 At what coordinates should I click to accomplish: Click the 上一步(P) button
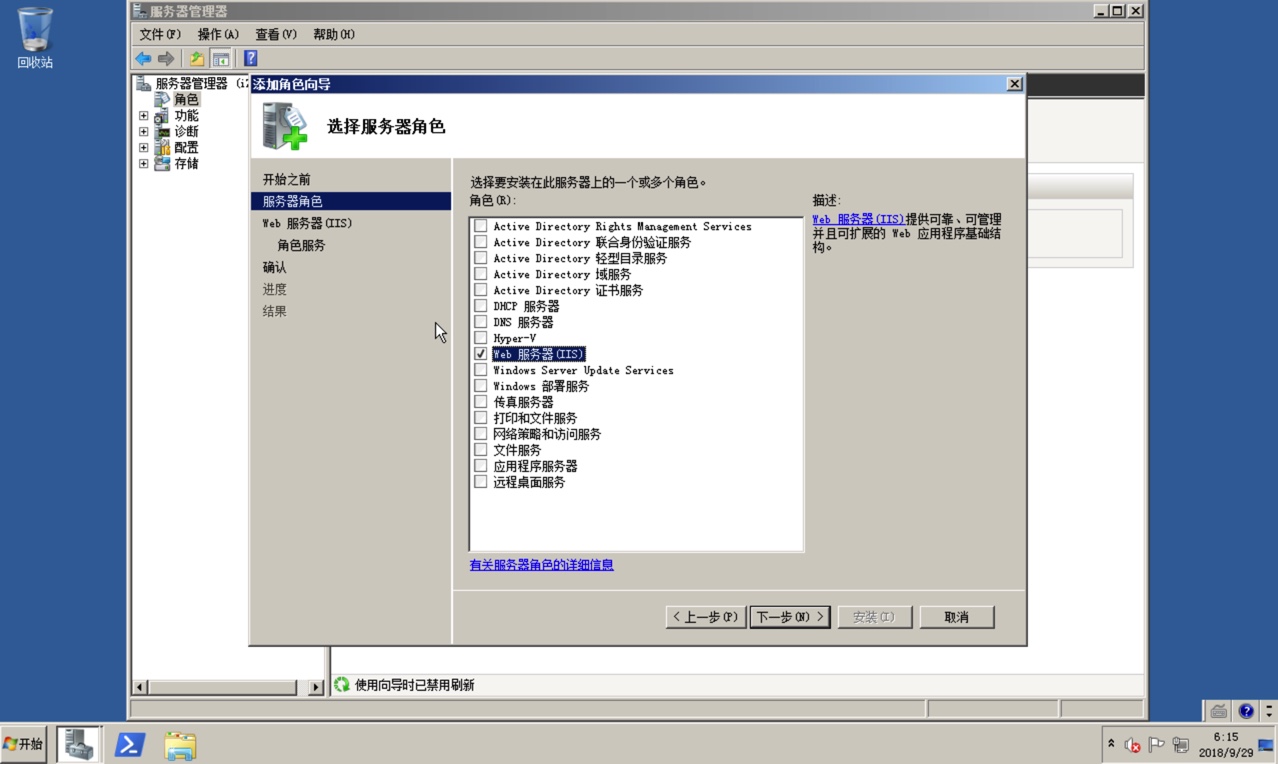pyautogui.click(x=706, y=617)
